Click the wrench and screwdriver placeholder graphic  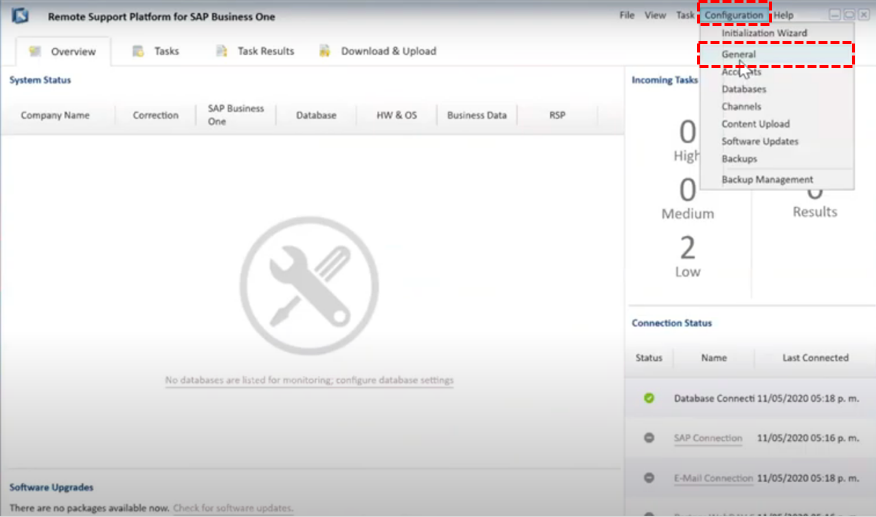tap(309, 286)
